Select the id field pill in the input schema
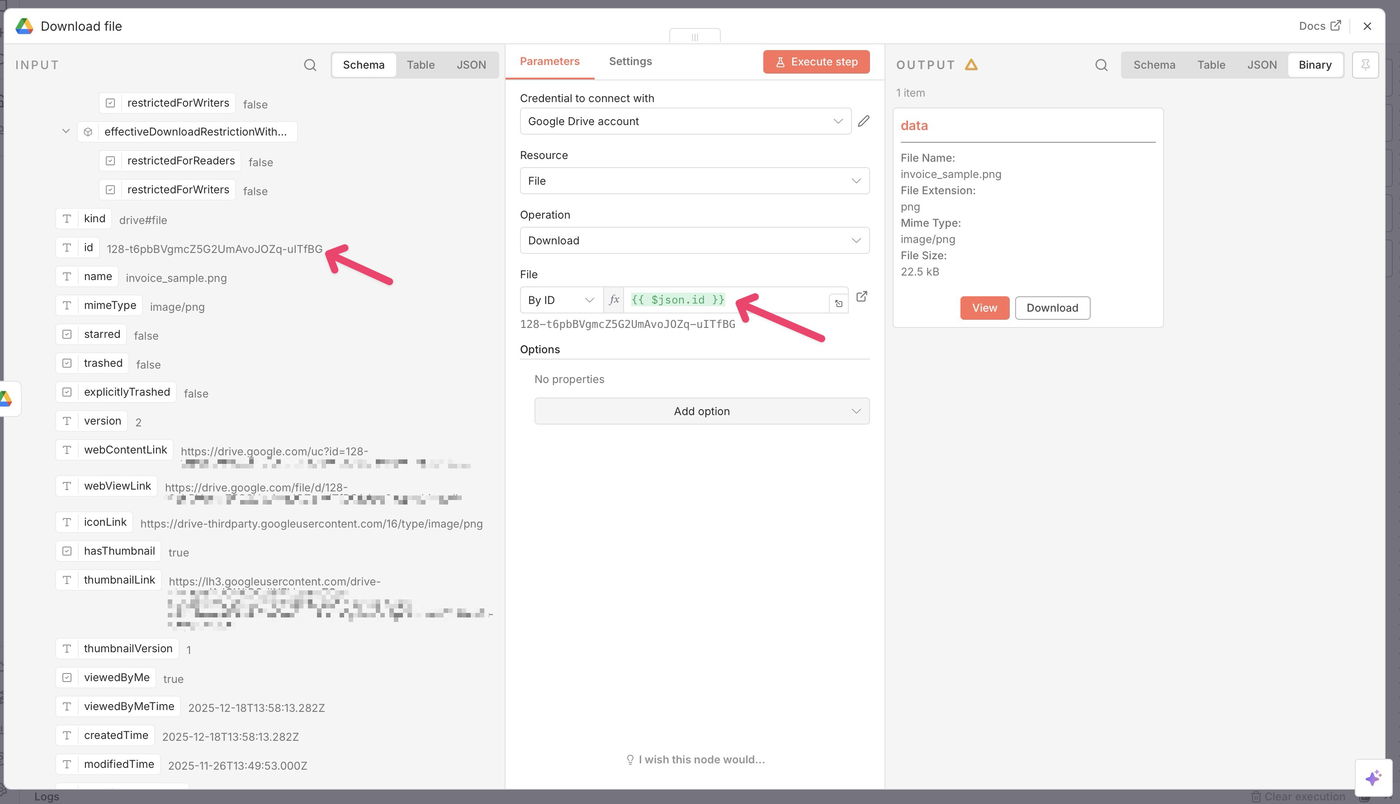Image resolution: width=1400 pixels, height=804 pixels. click(78, 248)
